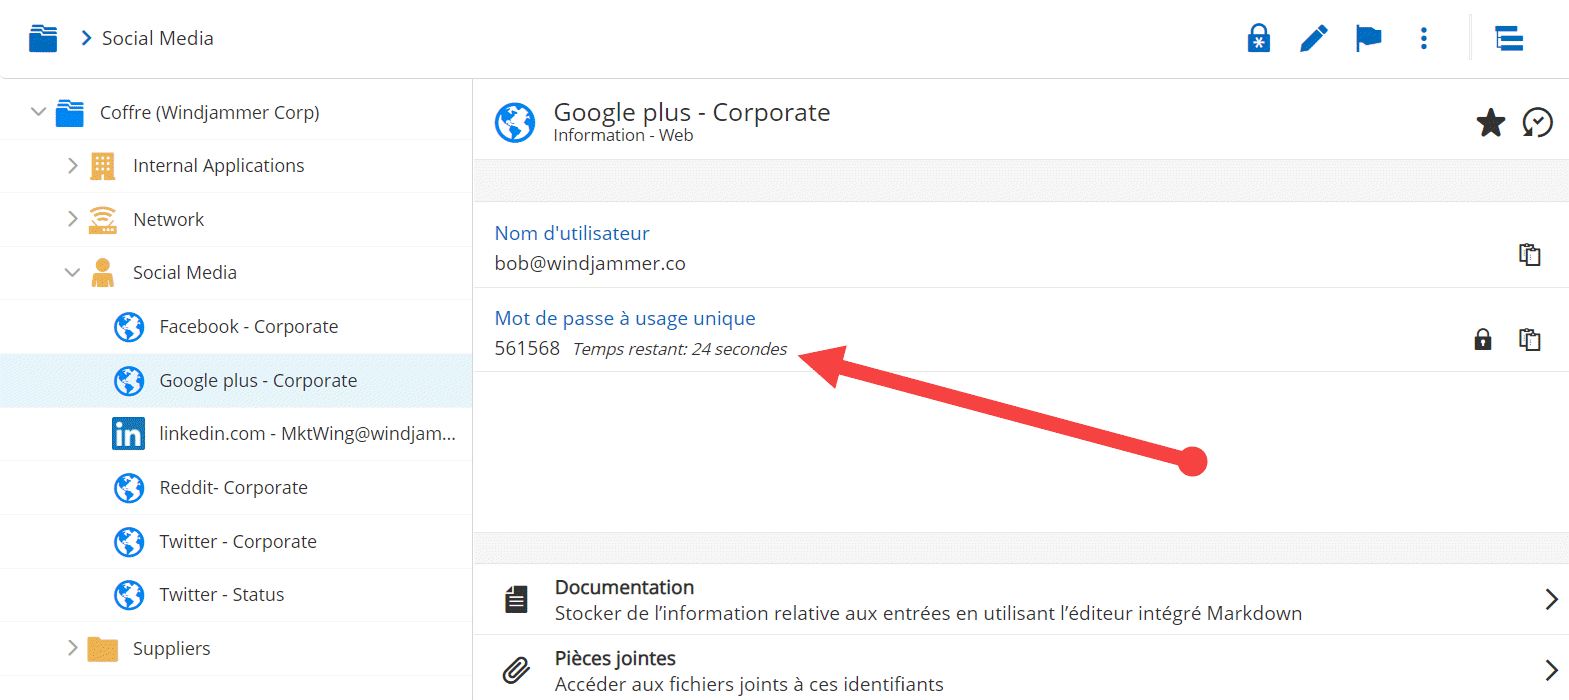This screenshot has width=1569, height=700.
Task: Open the linkedin.com MktWing entry
Action: (306, 434)
